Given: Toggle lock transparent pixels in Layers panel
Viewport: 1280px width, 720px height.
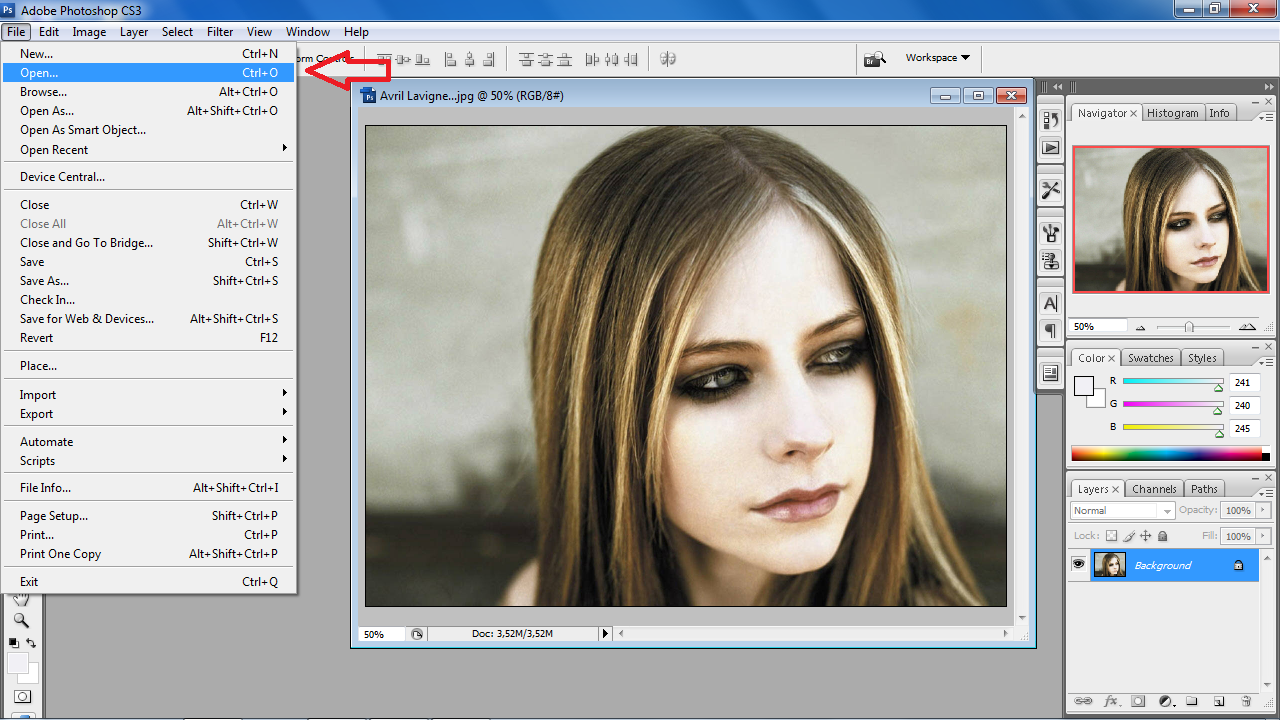Looking at the screenshot, I should coord(1112,536).
